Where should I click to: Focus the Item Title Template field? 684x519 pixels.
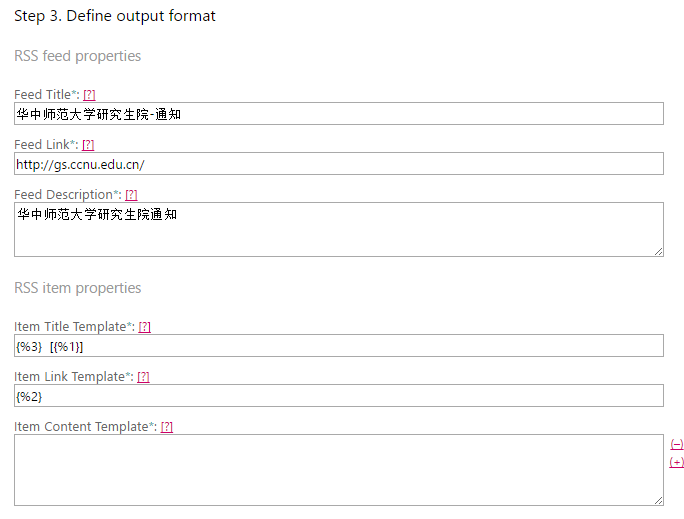coord(338,346)
